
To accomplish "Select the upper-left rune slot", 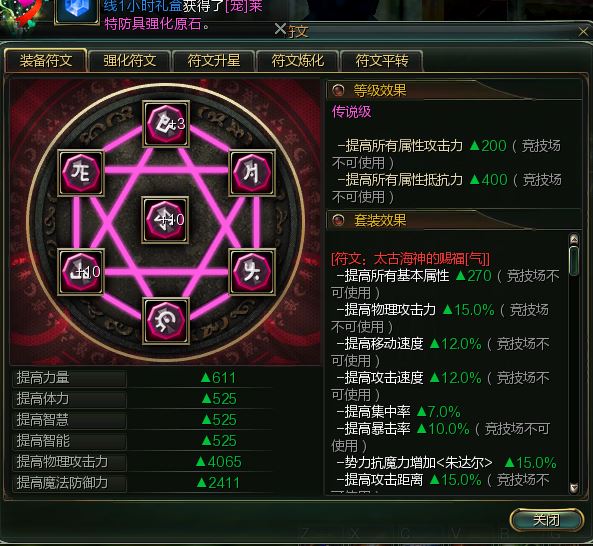I will (81, 172).
